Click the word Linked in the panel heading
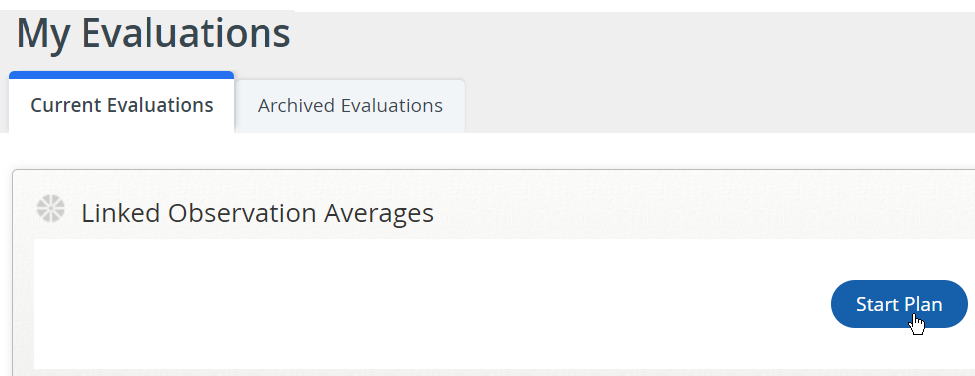The height and width of the screenshot is (376, 975). pos(121,213)
